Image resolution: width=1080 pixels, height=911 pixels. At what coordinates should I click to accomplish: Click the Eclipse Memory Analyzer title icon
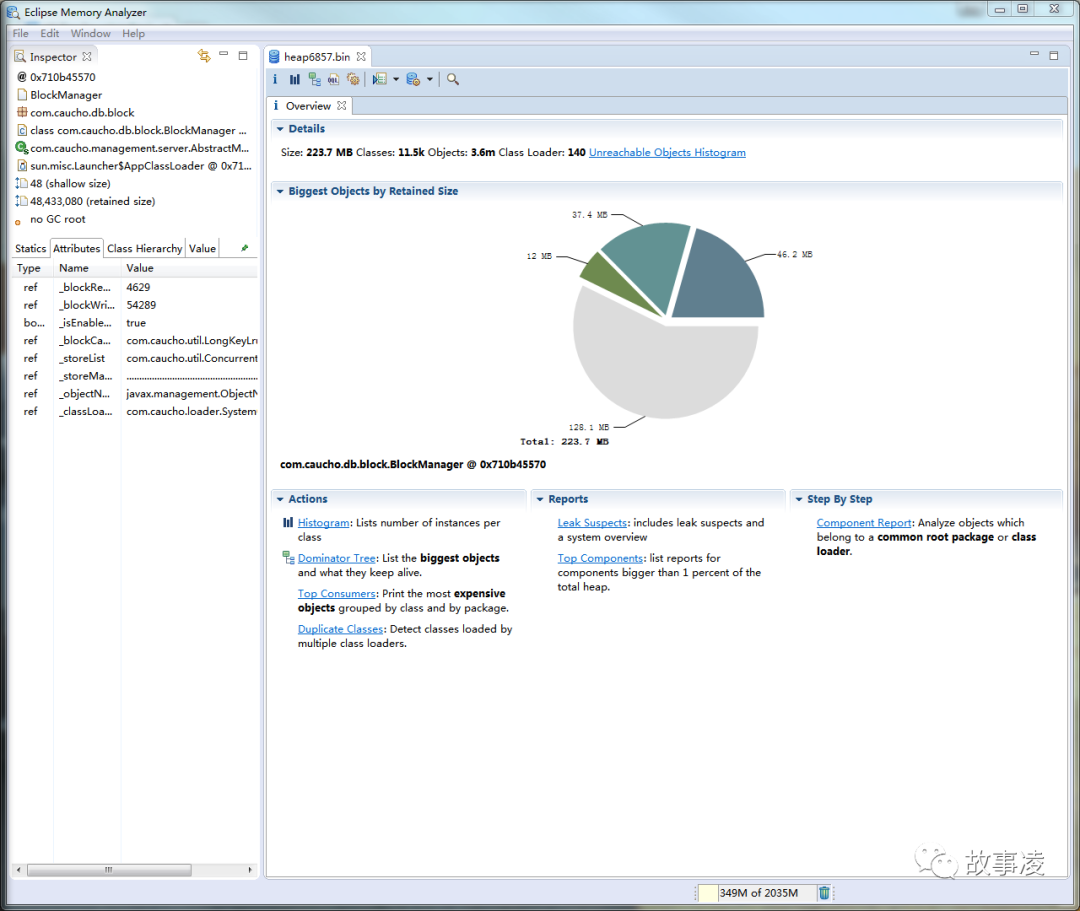tap(13, 12)
